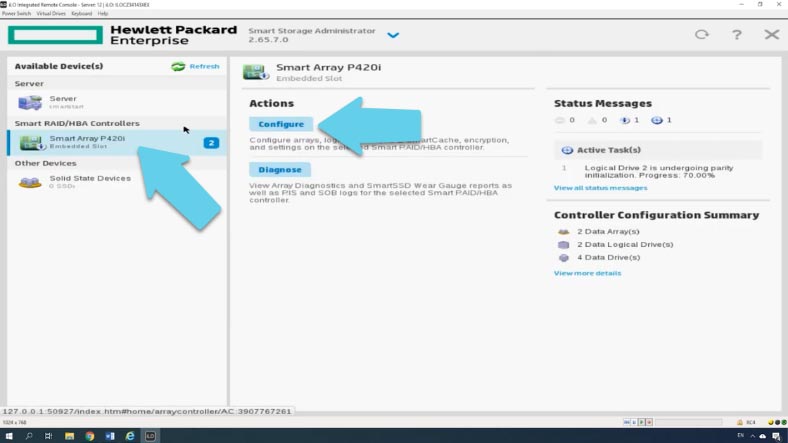
Task: Open the Keyboard menu
Action: (x=81, y=14)
